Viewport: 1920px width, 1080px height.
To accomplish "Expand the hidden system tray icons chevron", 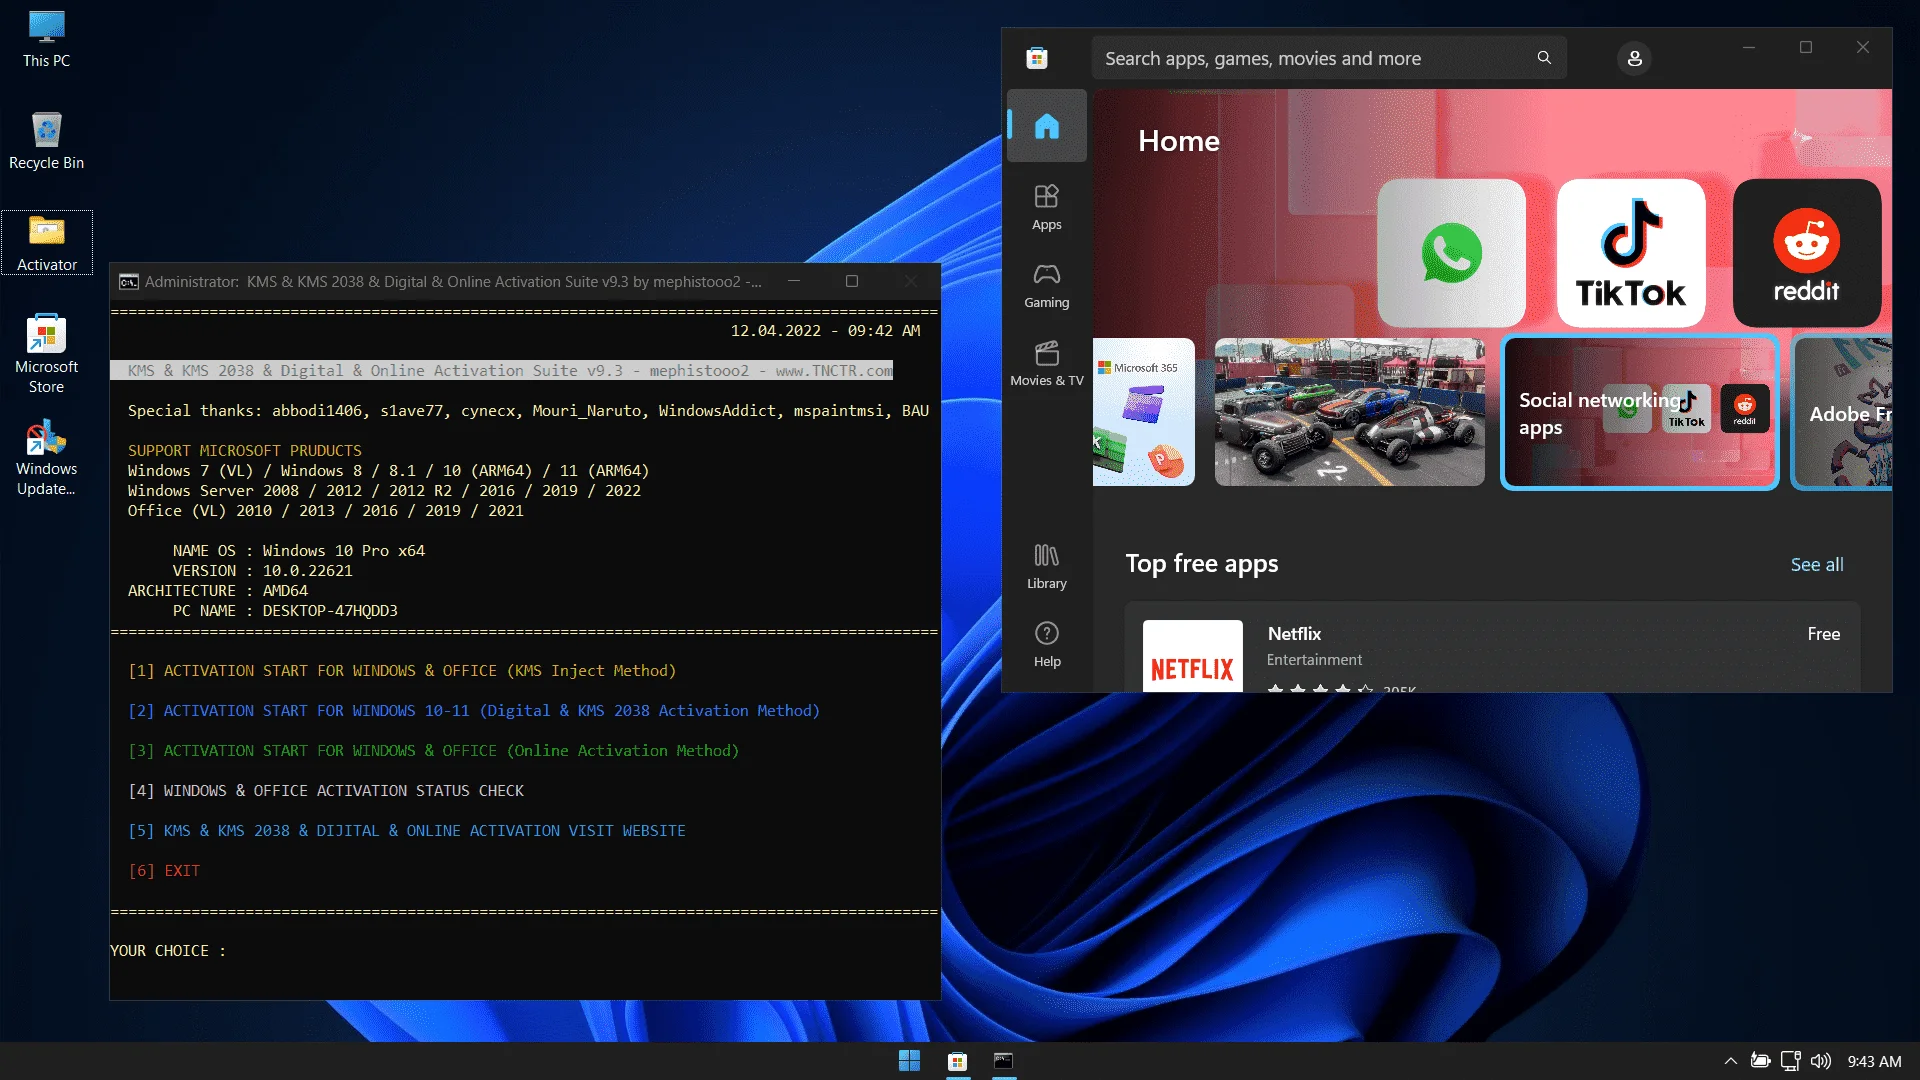I will click(x=1731, y=1061).
